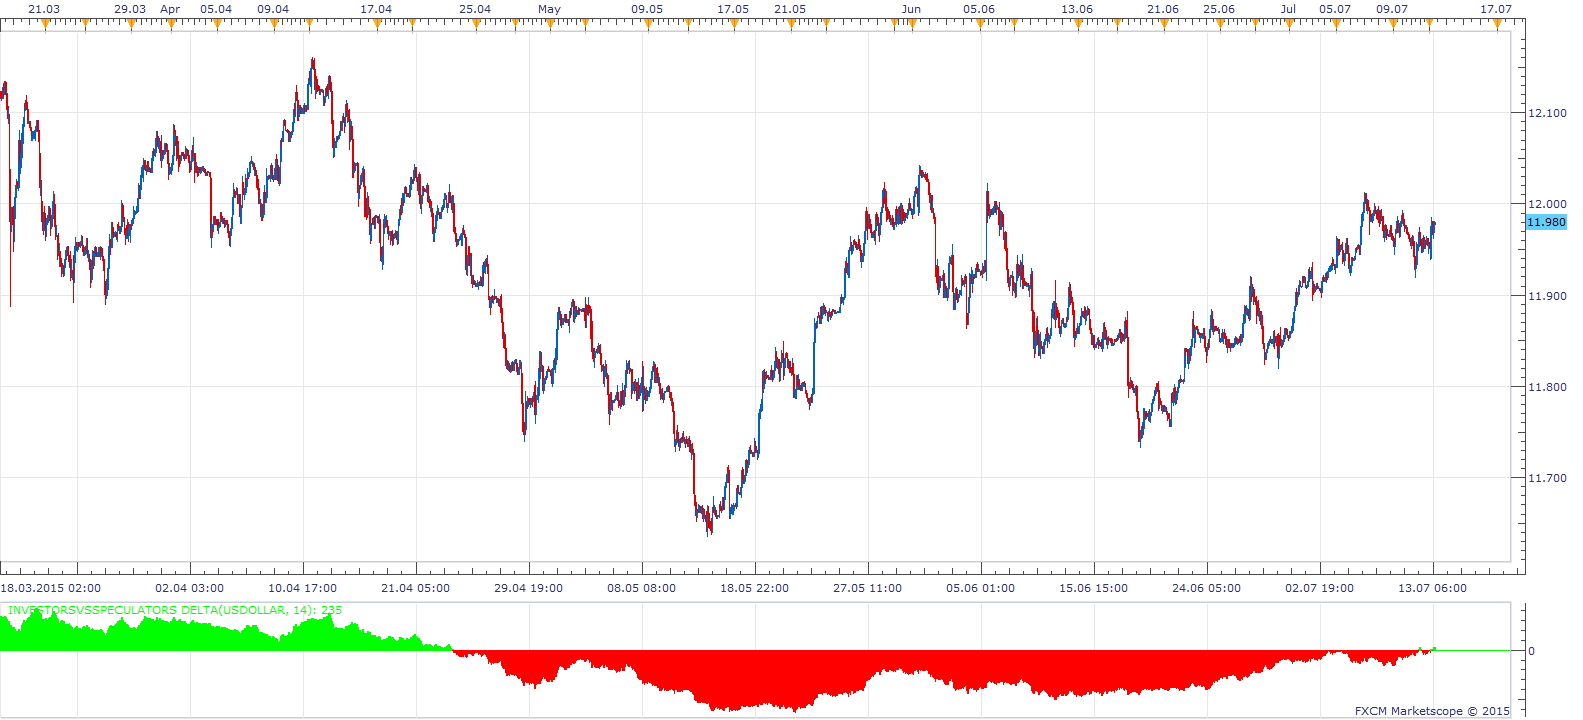
Task: Click the 27.05 11:00 time label
Action: [868, 588]
